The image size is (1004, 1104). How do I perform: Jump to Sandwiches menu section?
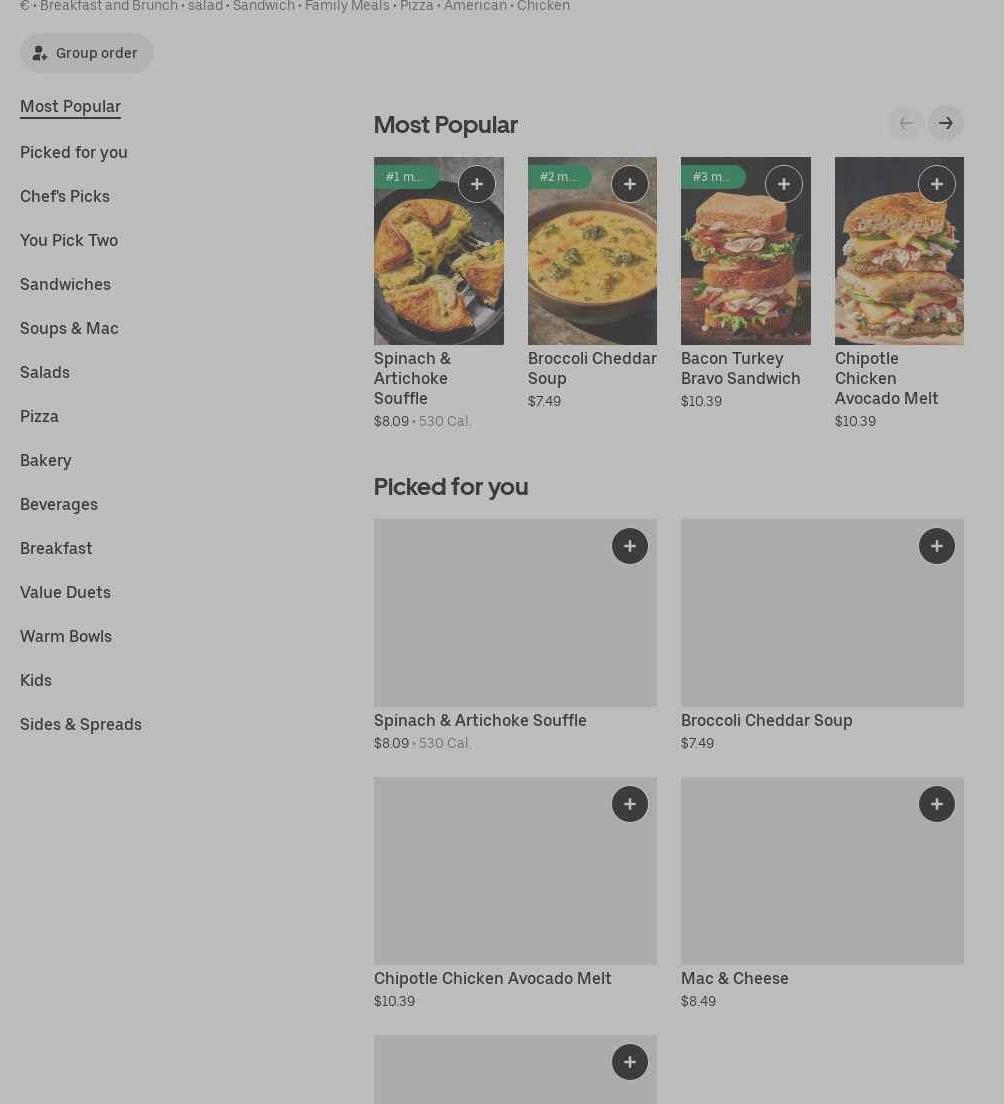click(x=65, y=284)
